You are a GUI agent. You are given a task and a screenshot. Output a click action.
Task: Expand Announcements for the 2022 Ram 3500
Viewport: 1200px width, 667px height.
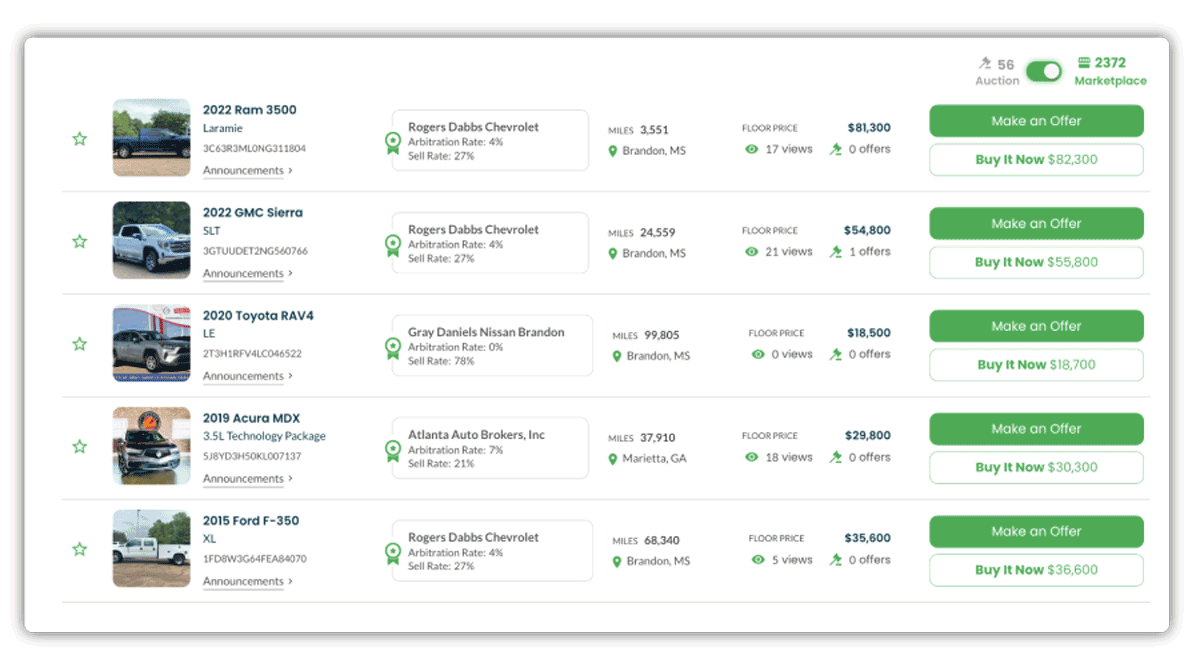coord(245,170)
